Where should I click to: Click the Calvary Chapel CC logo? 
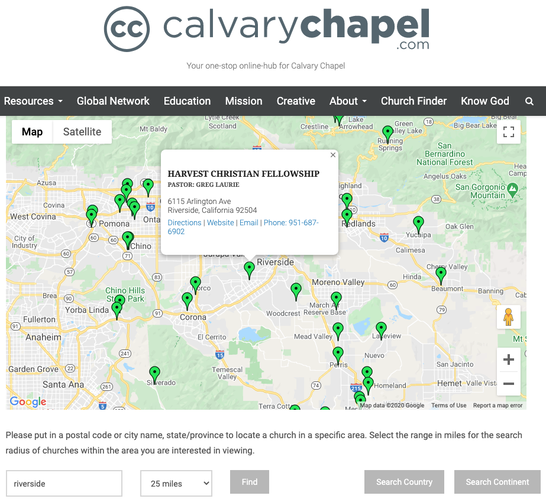127,29
